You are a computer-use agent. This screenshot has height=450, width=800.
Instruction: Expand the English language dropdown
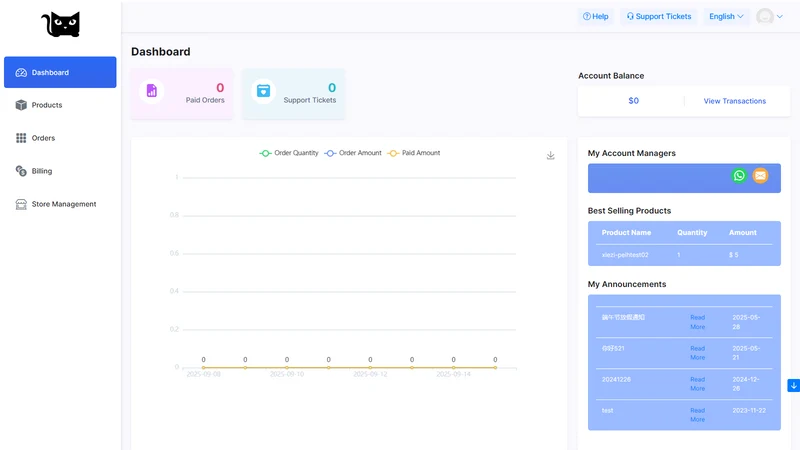pos(726,16)
